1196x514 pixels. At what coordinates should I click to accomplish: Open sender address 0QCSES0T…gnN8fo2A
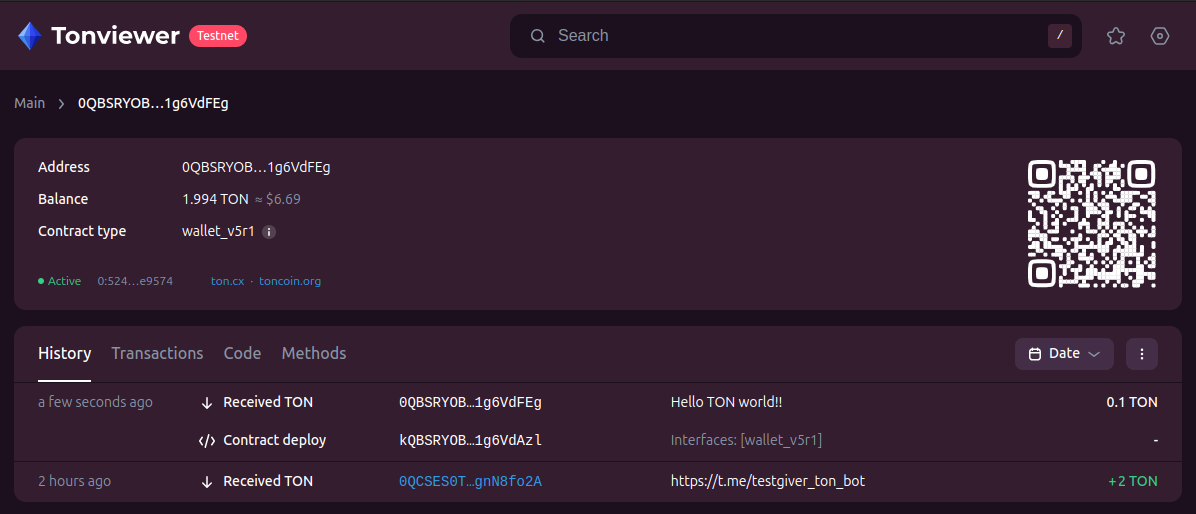click(471, 481)
